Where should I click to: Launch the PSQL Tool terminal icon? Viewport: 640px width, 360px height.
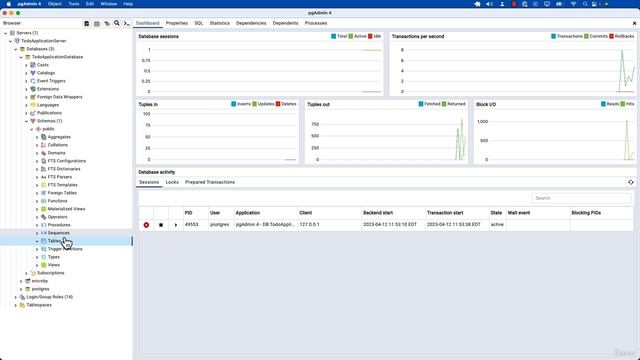pos(127,23)
